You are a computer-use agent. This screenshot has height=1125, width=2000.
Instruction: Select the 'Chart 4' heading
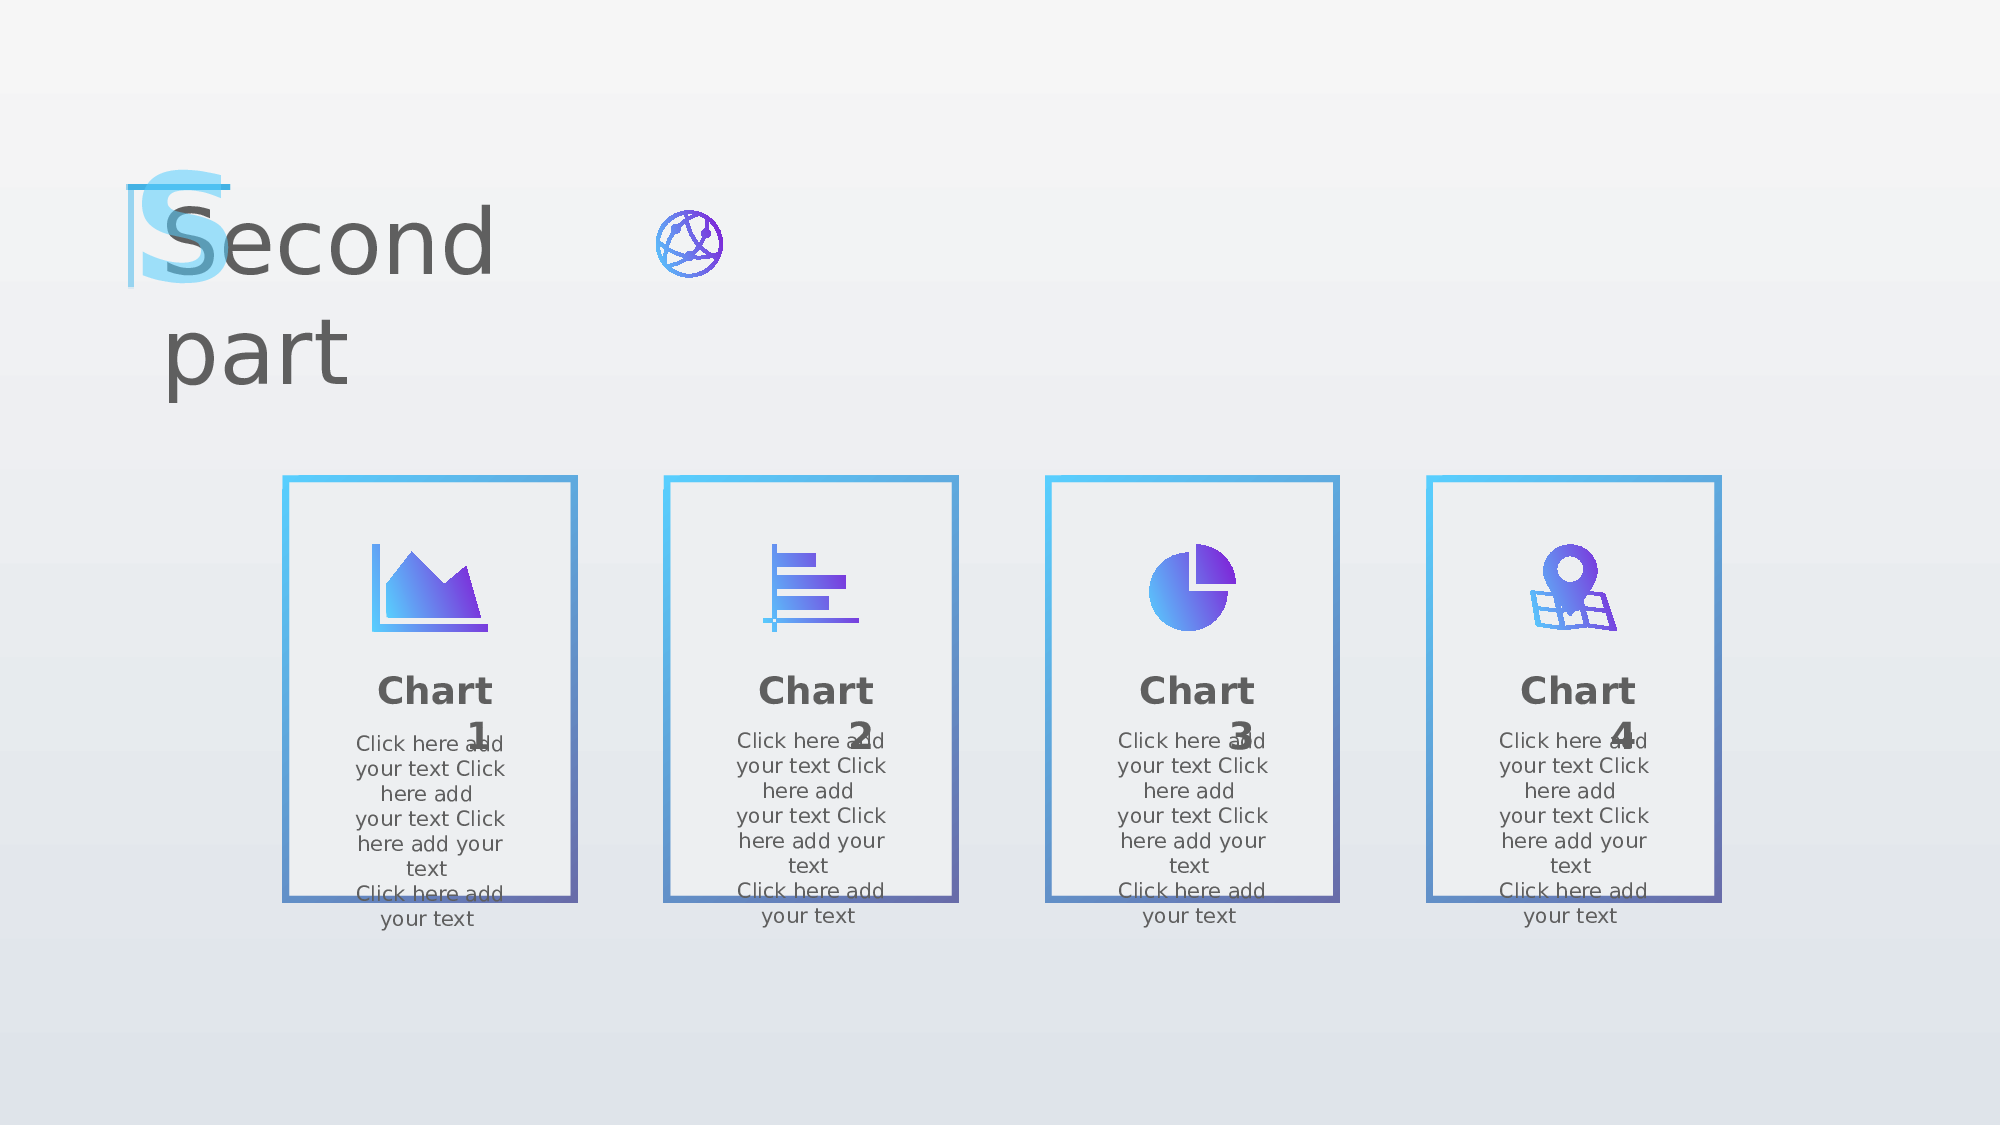pos(1579,713)
